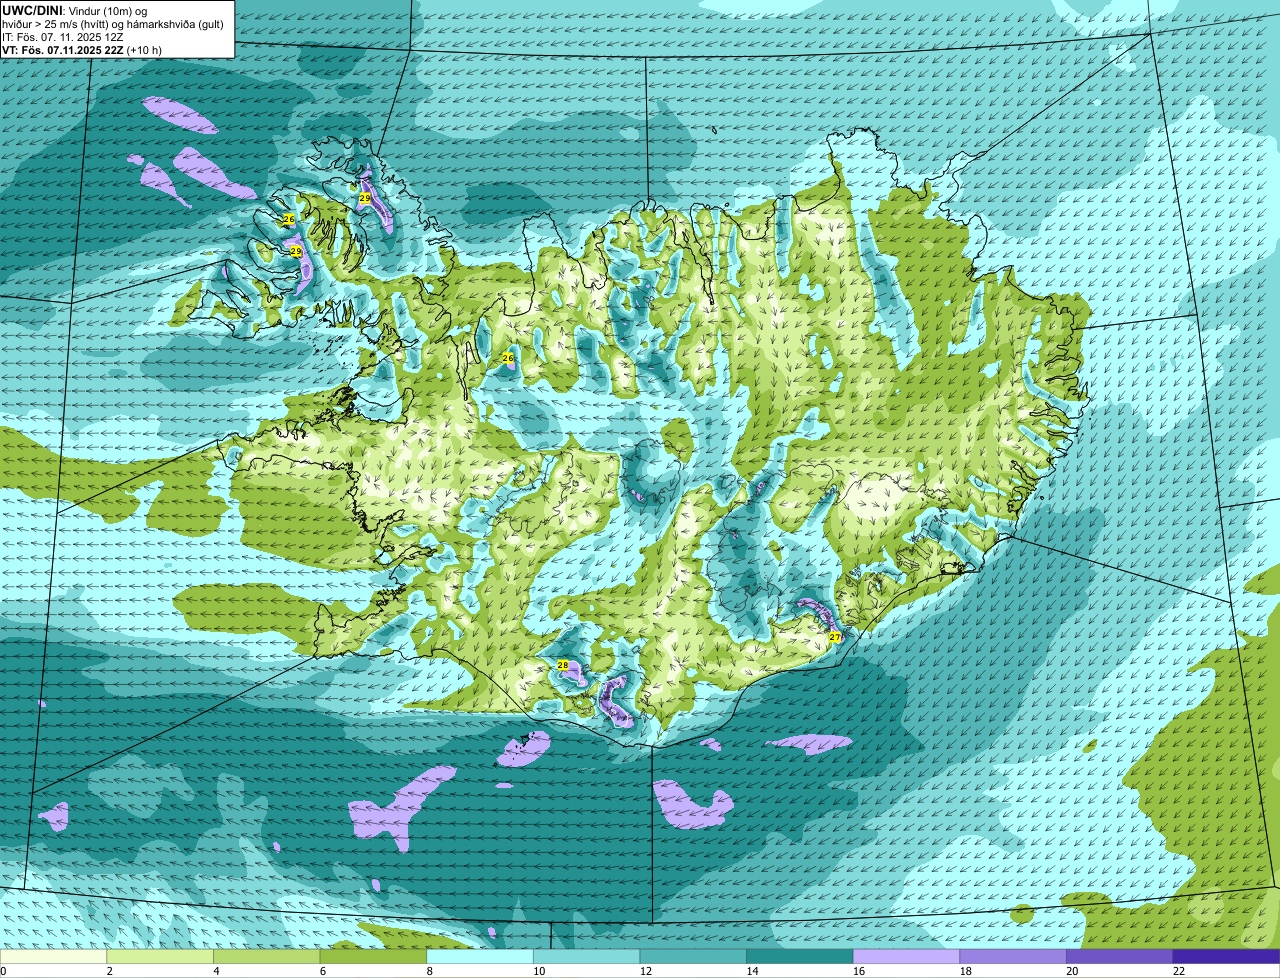Pick the light teal 10–12 m/s color bar segment
This screenshot has height=978, width=1280.
[x=586, y=957]
